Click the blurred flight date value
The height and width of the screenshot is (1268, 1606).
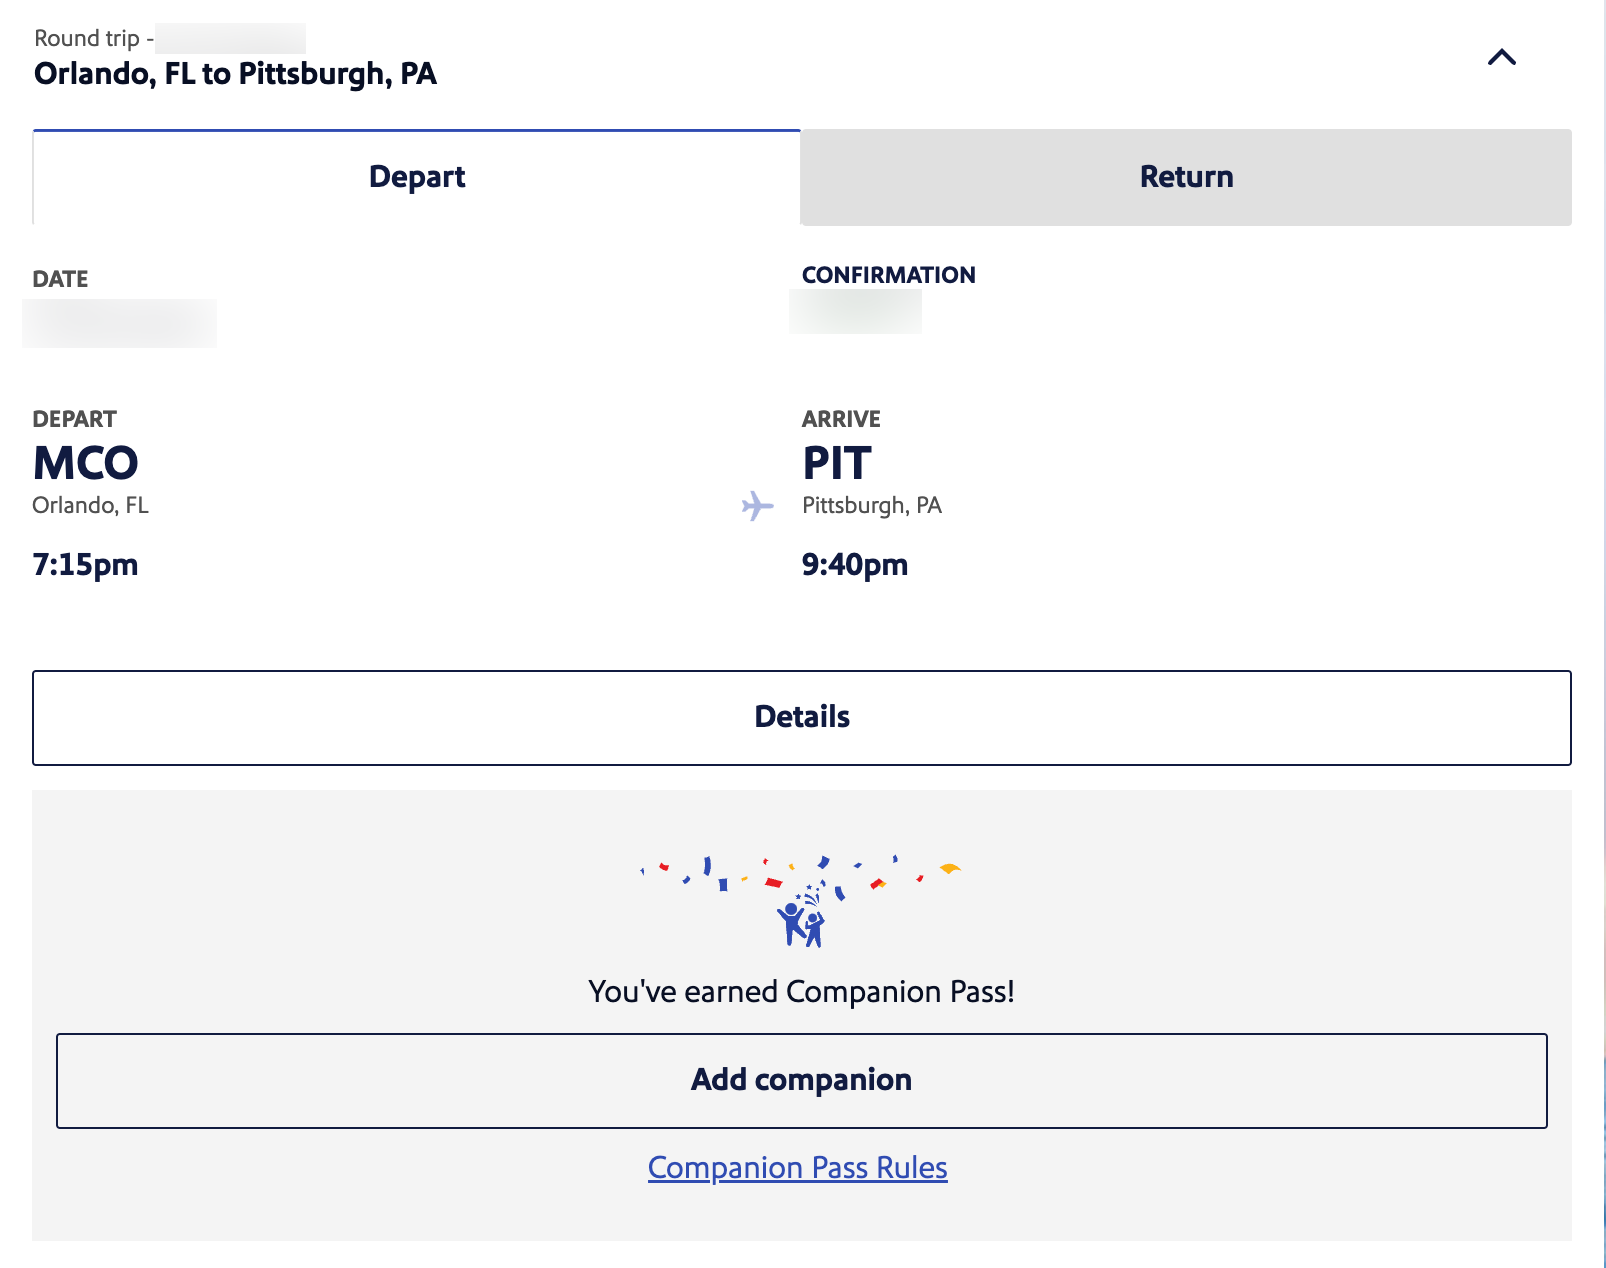coord(119,323)
